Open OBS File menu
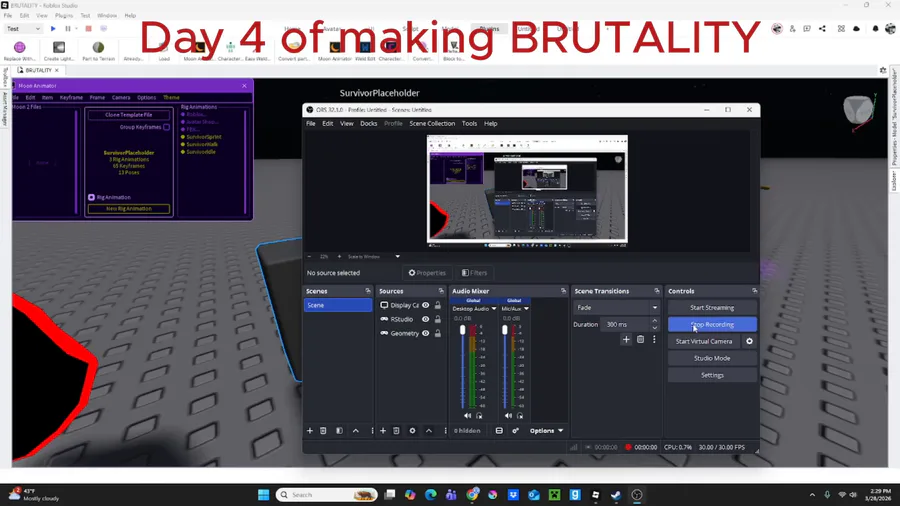Image resolution: width=900 pixels, height=506 pixels. [311, 124]
